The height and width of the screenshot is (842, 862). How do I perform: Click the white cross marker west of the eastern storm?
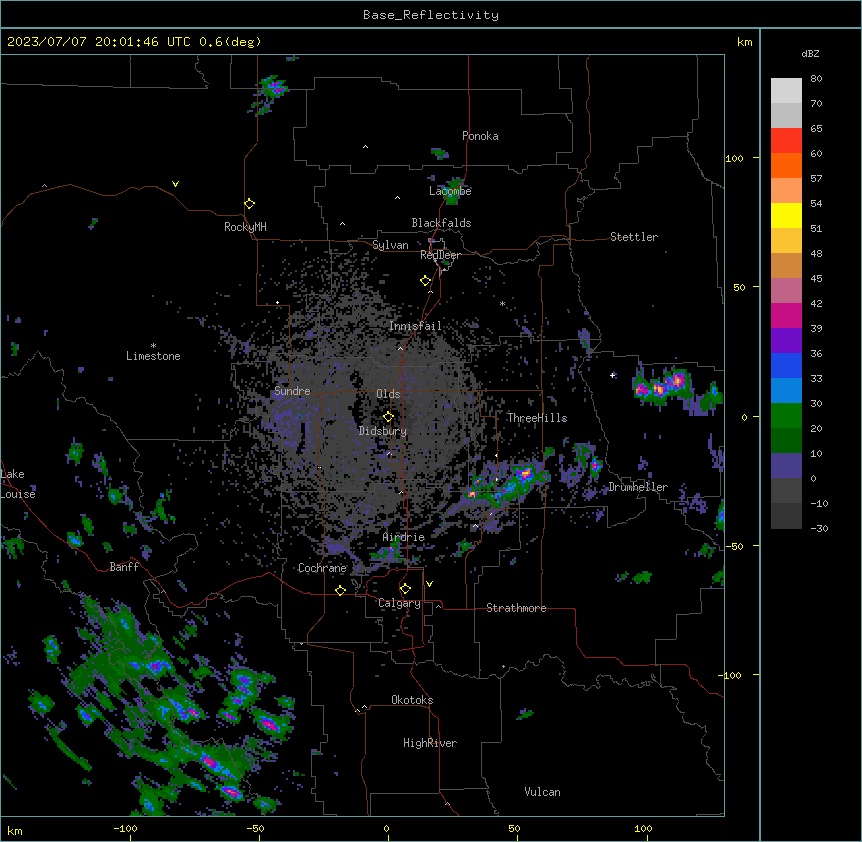tap(613, 375)
